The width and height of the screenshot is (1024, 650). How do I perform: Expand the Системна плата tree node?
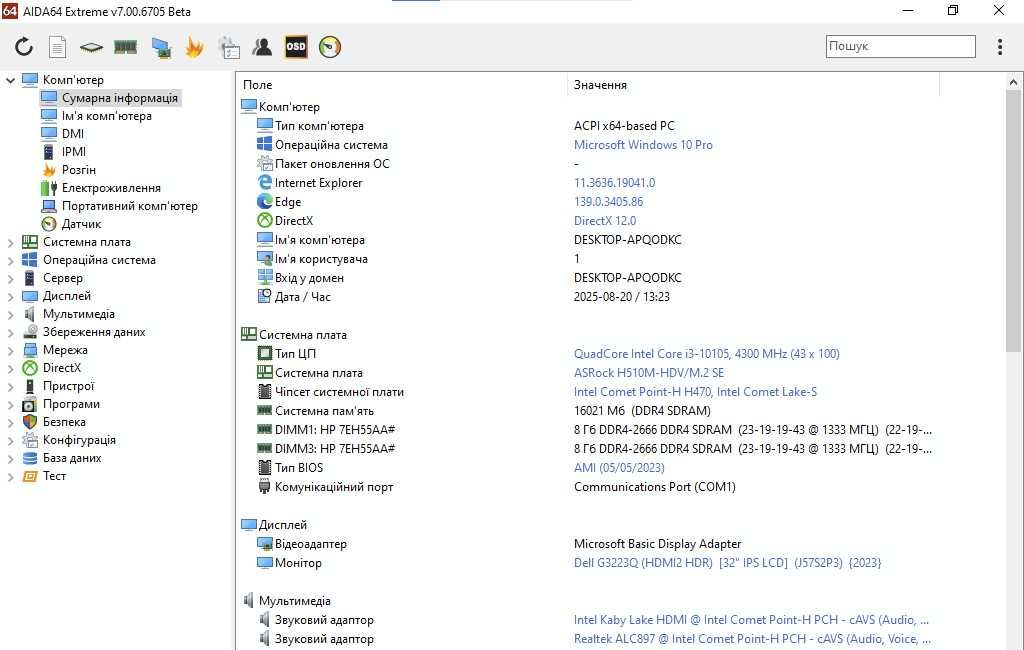tap(10, 242)
